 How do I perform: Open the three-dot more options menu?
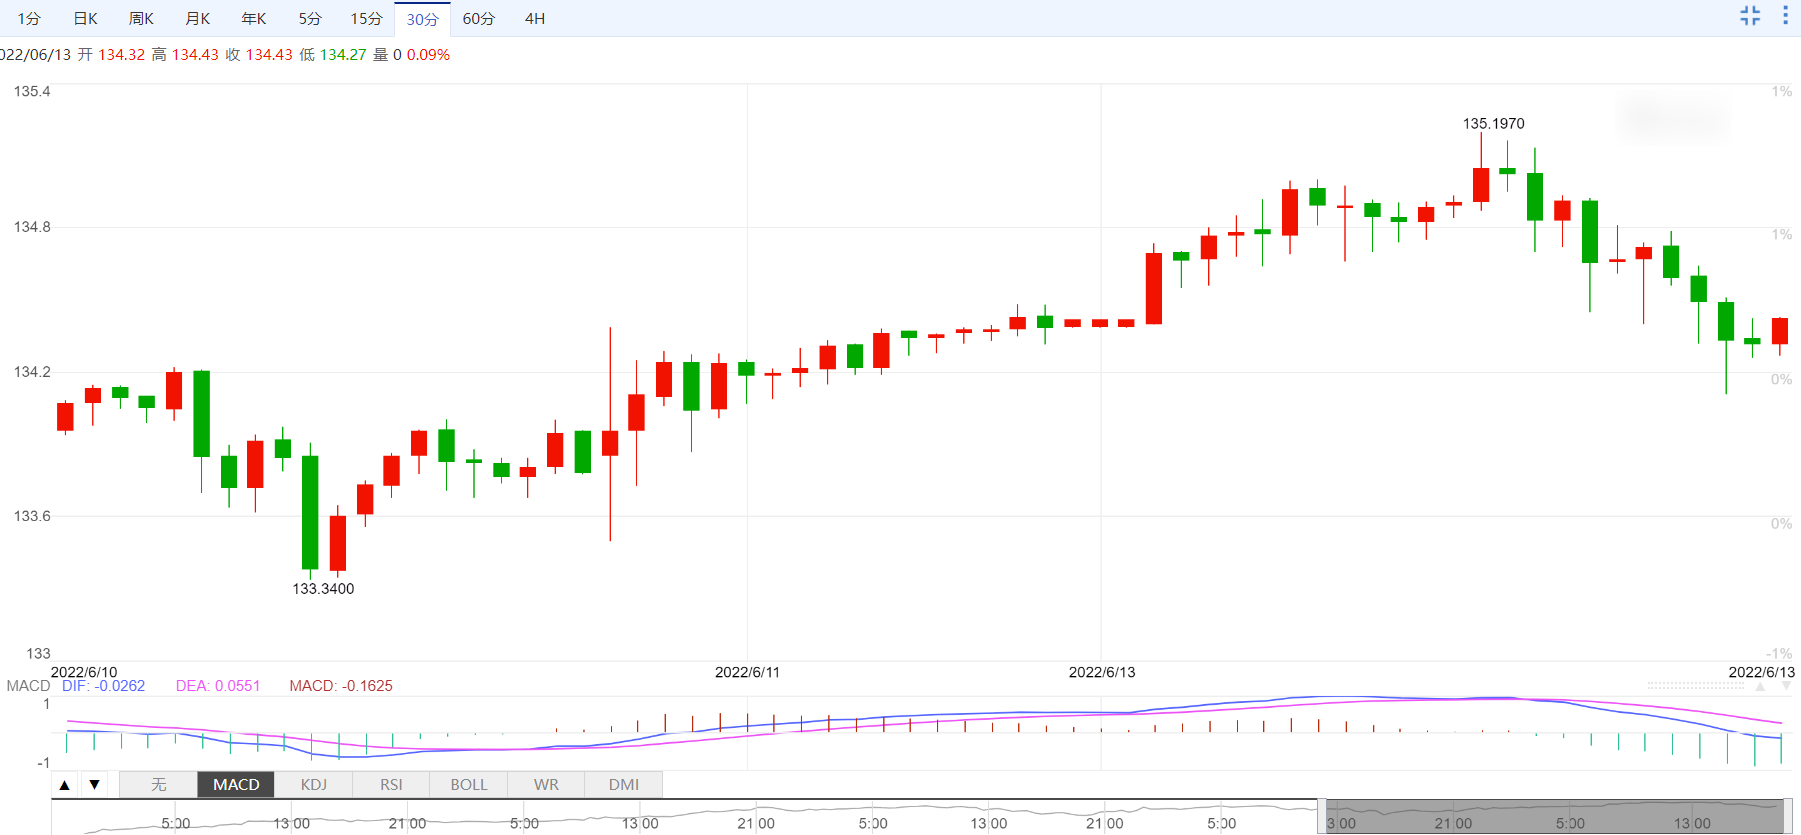(x=1785, y=16)
